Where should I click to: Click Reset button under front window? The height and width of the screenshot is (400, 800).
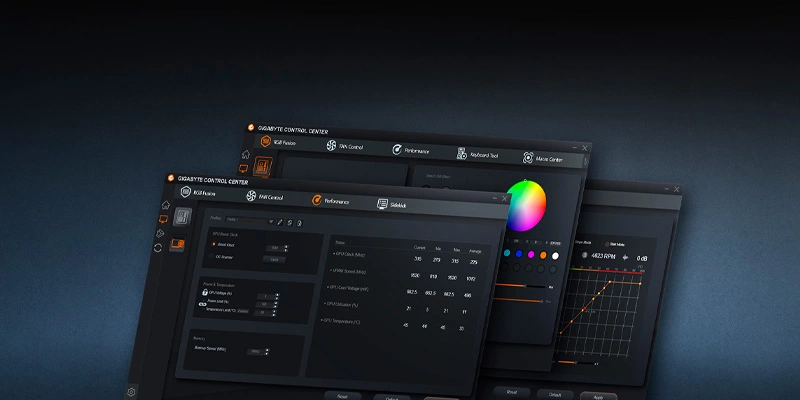pyautogui.click(x=342, y=395)
